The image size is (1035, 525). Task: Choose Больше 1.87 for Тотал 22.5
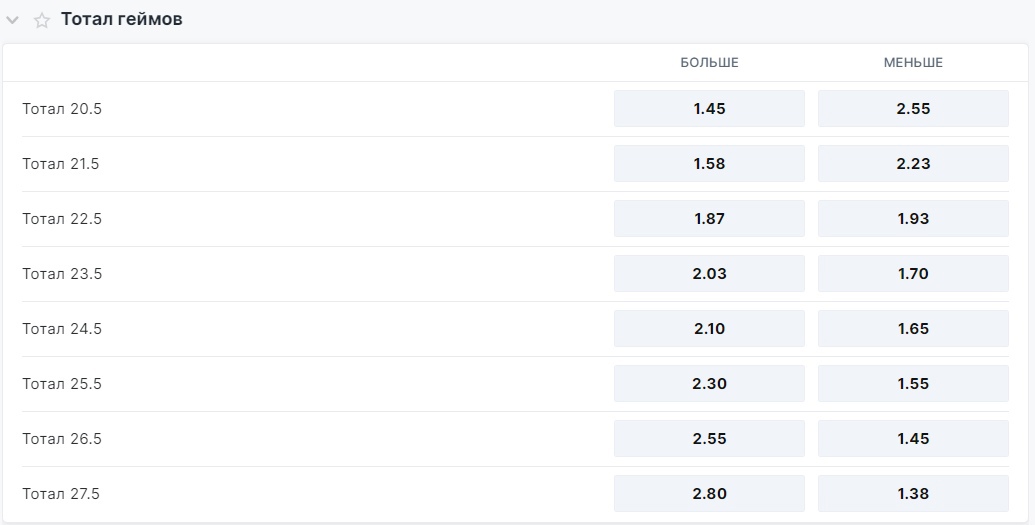tap(709, 219)
